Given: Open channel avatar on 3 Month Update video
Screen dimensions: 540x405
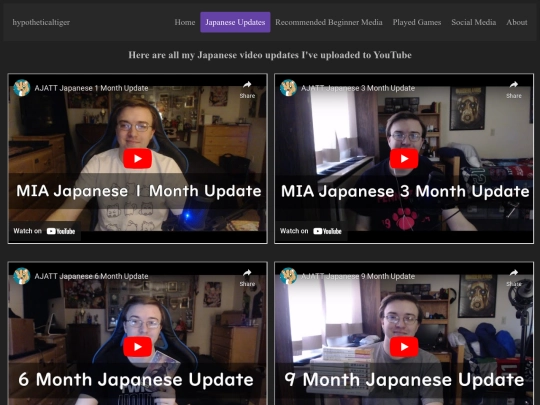Looking at the screenshot, I should pos(288,88).
